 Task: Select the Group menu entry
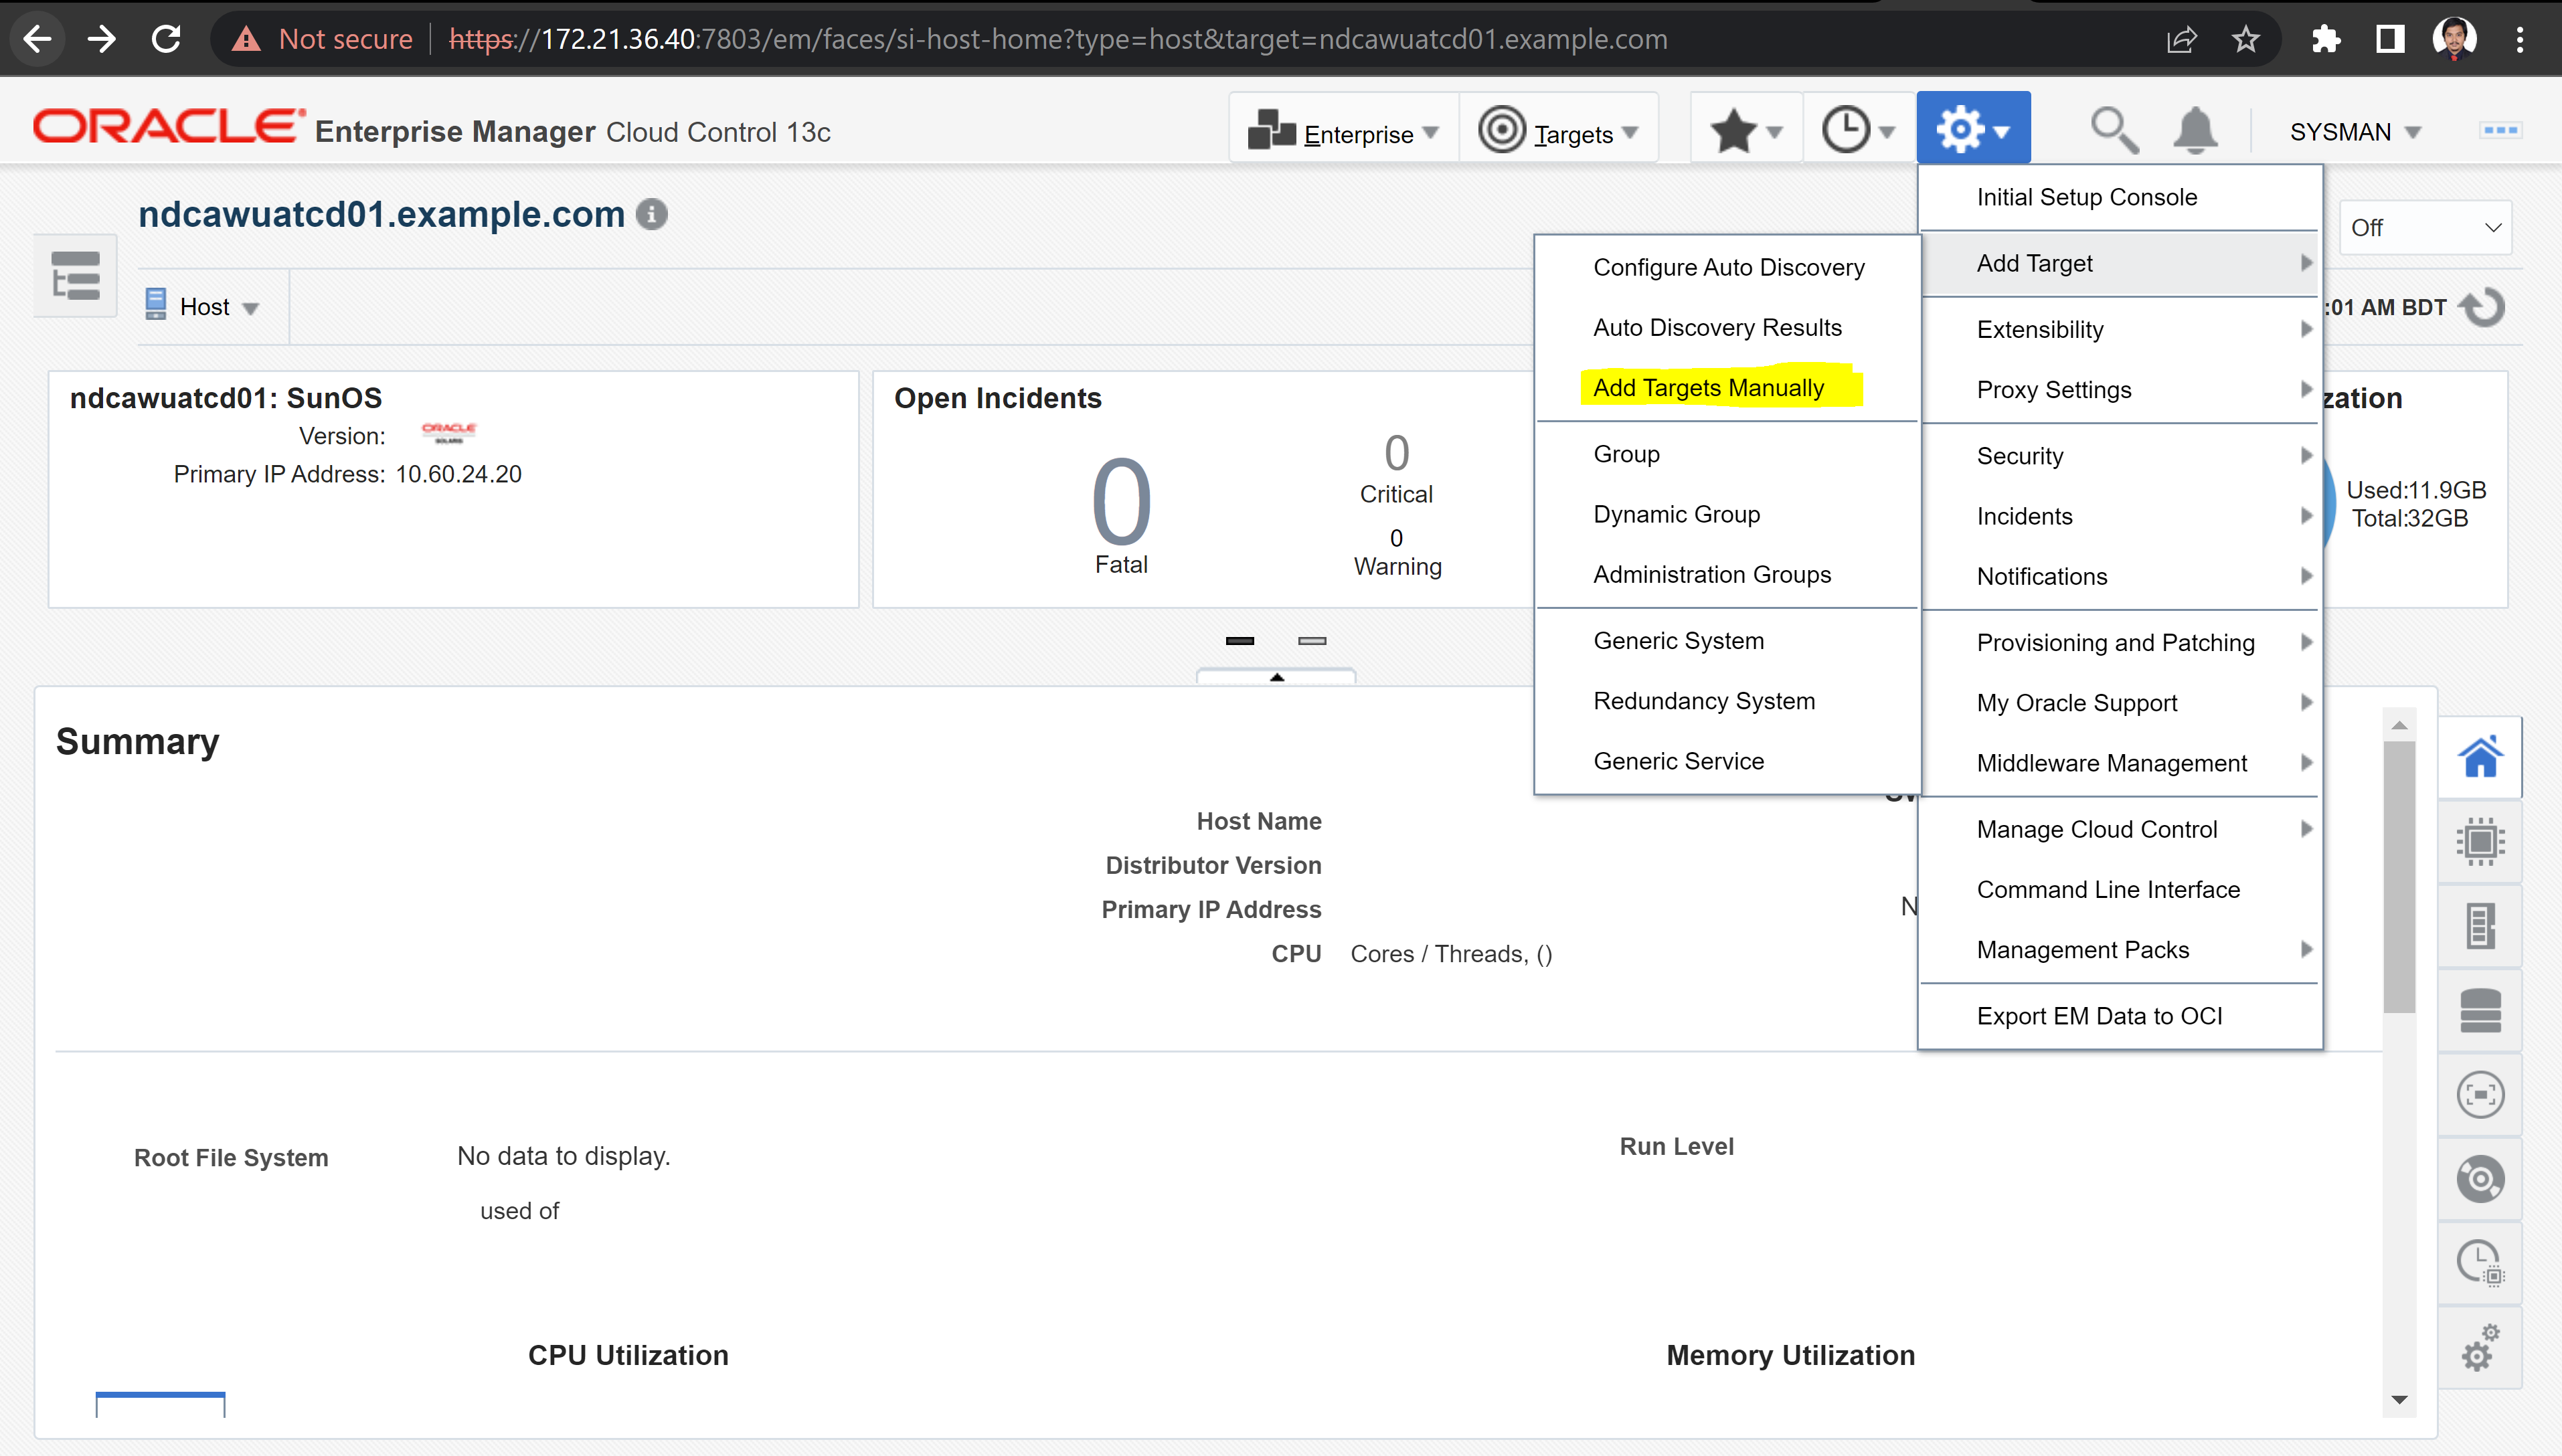pos(1727,454)
